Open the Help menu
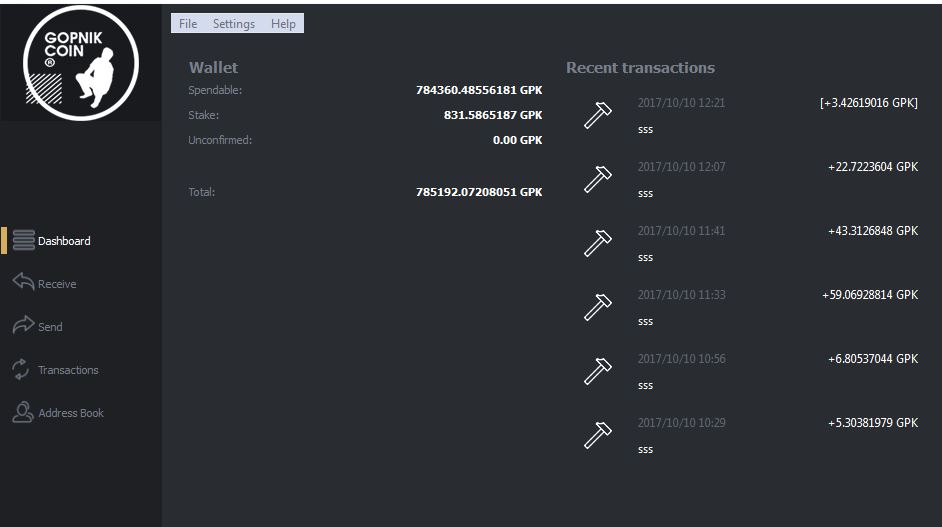 283,23
